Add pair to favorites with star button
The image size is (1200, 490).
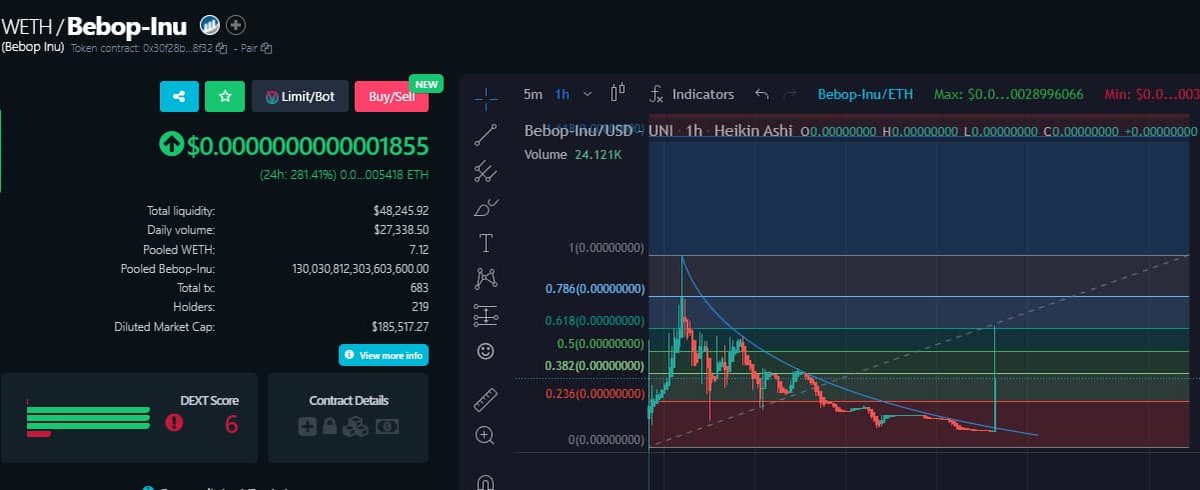click(x=225, y=96)
